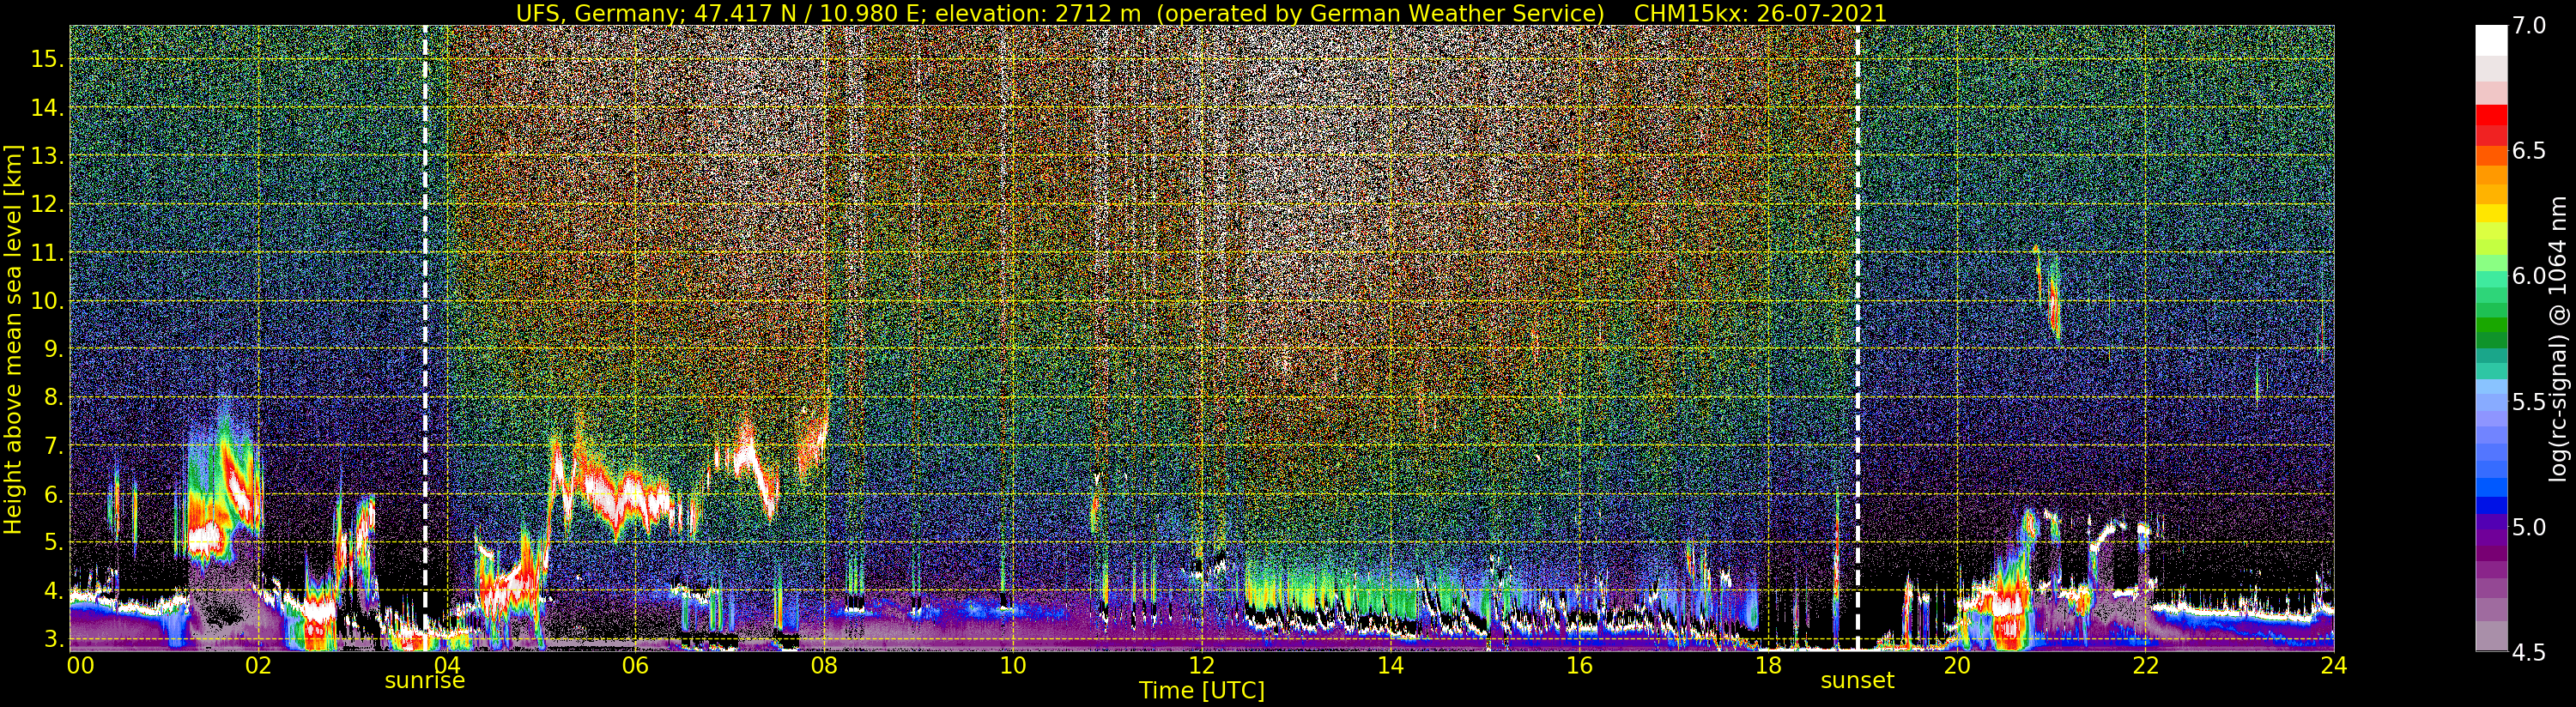This screenshot has height=707, width=2576.
Task: Click 'Height above mean sea level [km]' label
Action: (x=13, y=337)
